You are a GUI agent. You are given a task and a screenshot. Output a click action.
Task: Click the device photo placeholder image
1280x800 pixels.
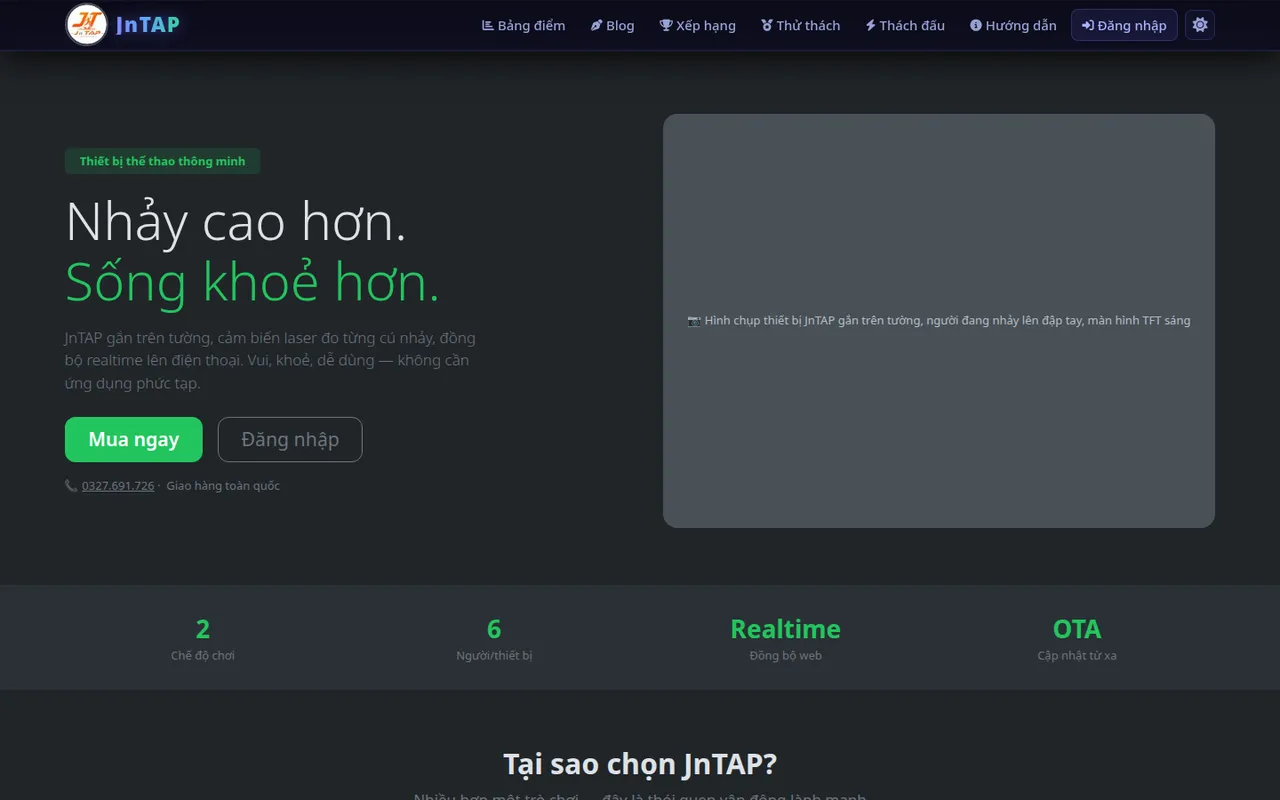tap(939, 321)
